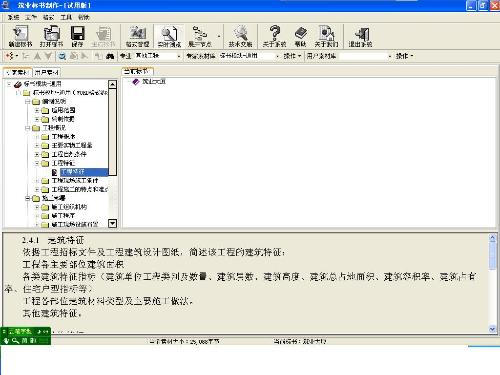Image resolution: width=500 pixels, height=375 pixels.
Task: Click the magnifier on the green floating bar
Action: 15,341
